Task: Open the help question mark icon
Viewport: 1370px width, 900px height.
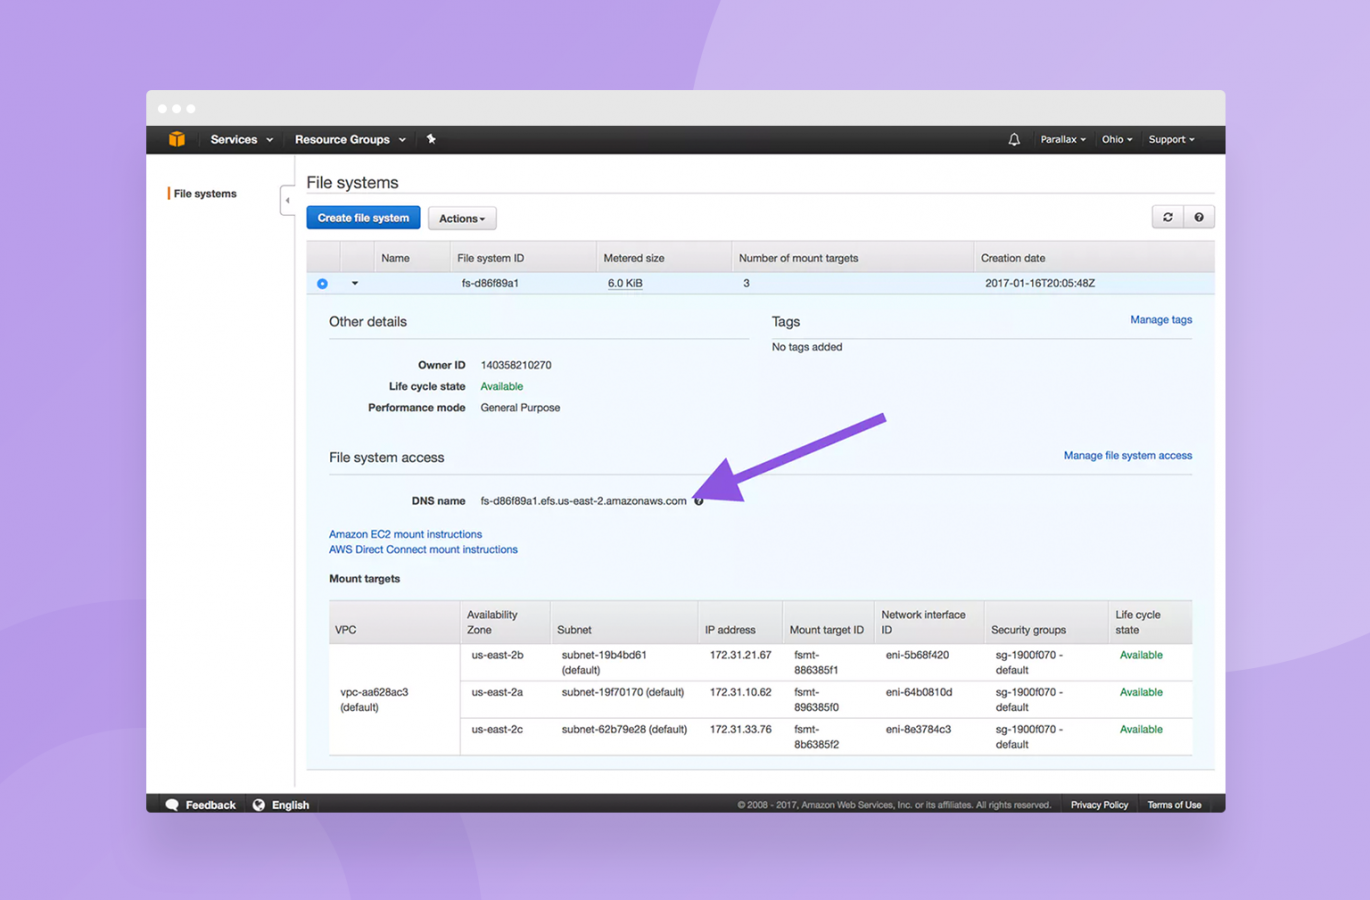Action: [1199, 217]
